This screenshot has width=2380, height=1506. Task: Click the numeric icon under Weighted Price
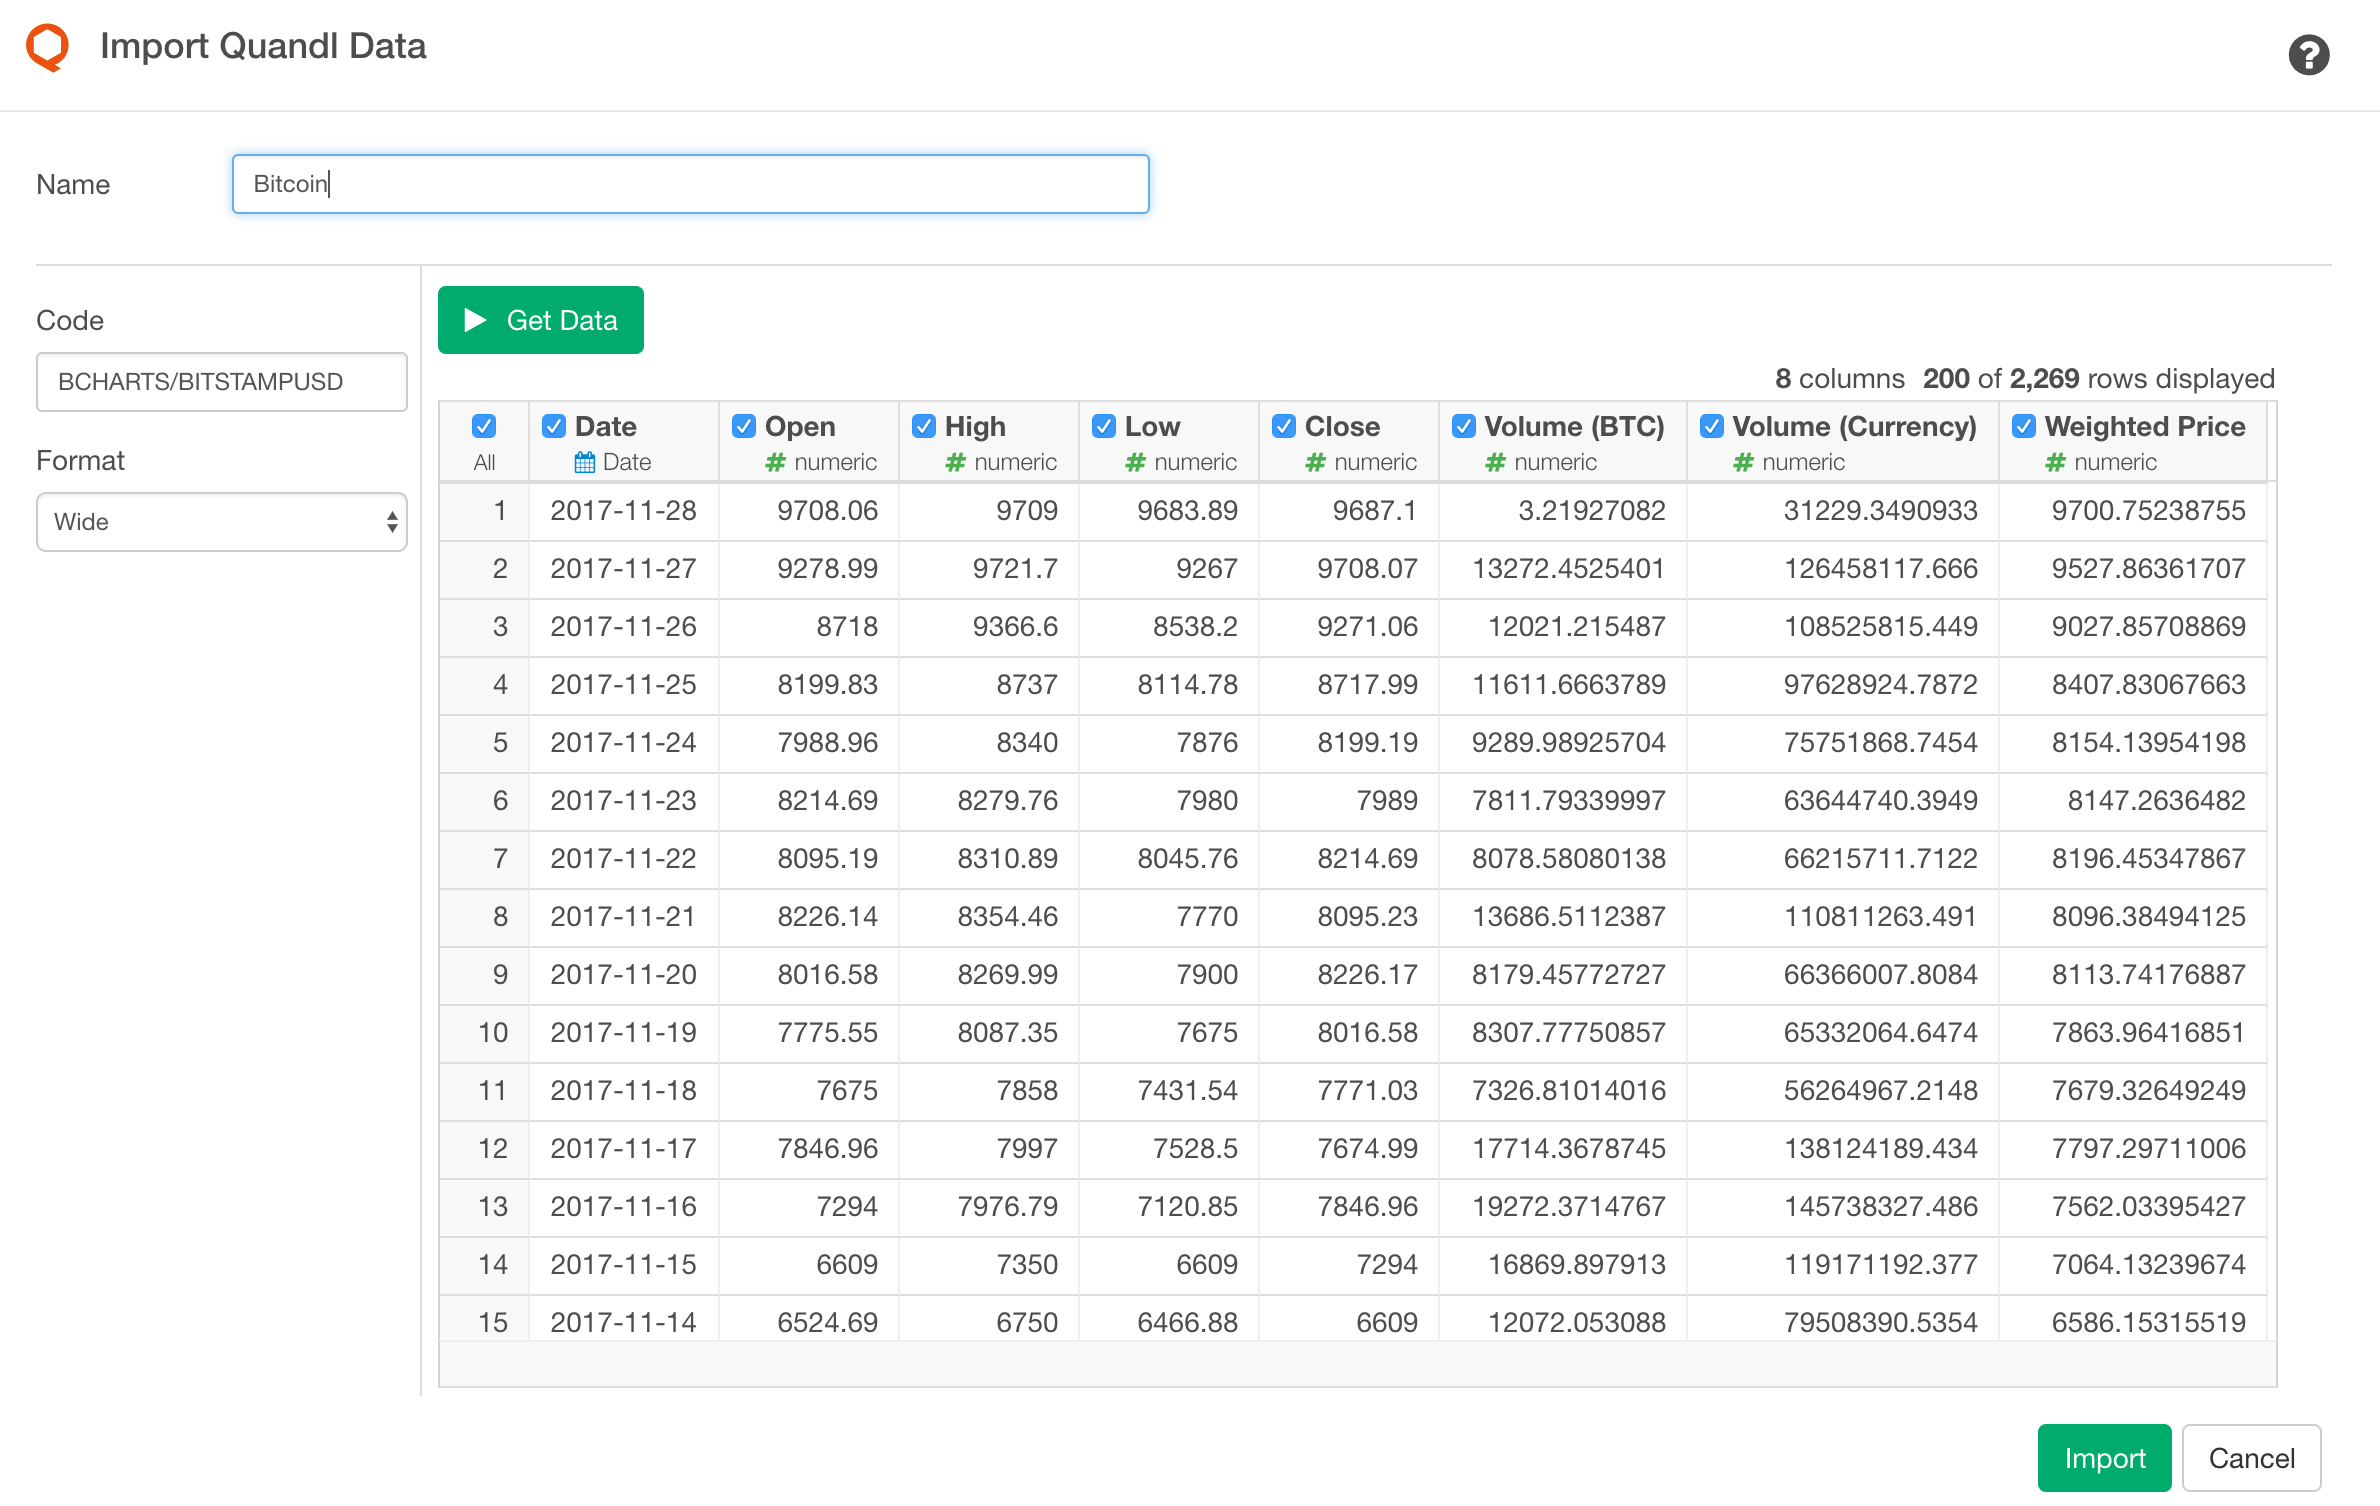(x=2056, y=462)
